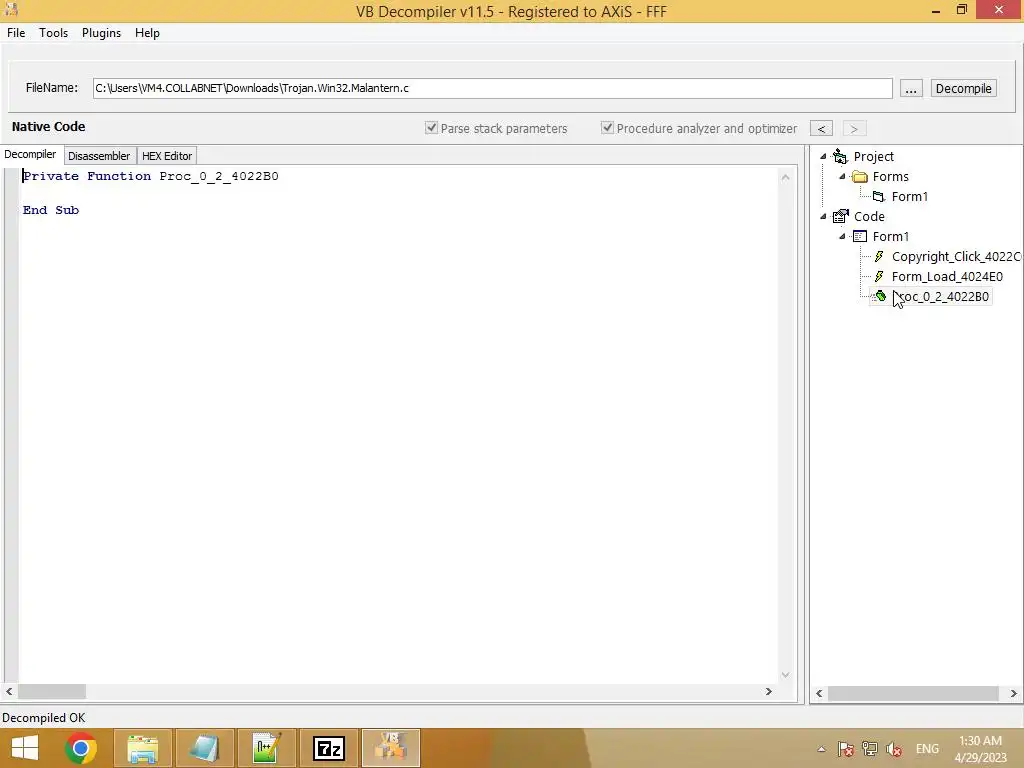Open the Help menu
The height and width of the screenshot is (768, 1024).
pos(148,33)
